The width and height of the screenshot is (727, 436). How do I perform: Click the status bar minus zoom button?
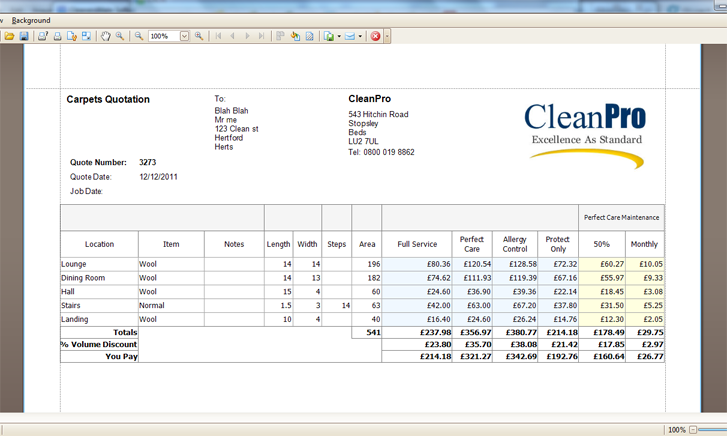pos(693,430)
